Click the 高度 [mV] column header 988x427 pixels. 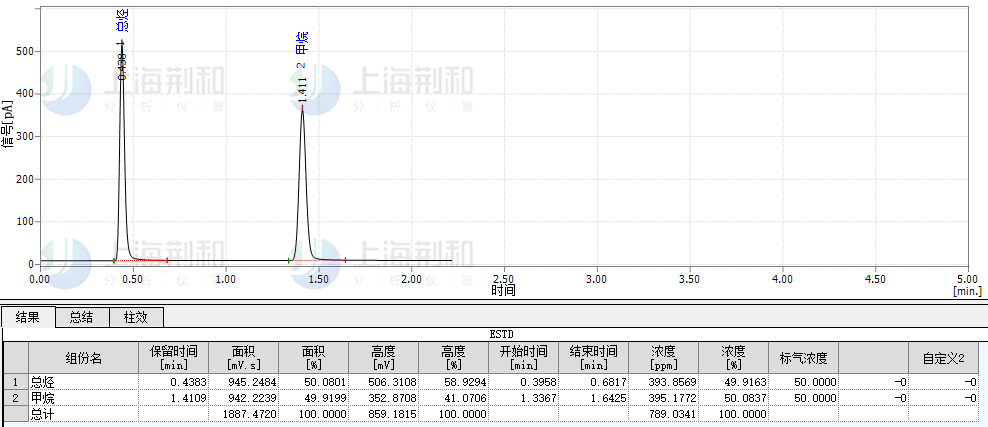click(384, 358)
